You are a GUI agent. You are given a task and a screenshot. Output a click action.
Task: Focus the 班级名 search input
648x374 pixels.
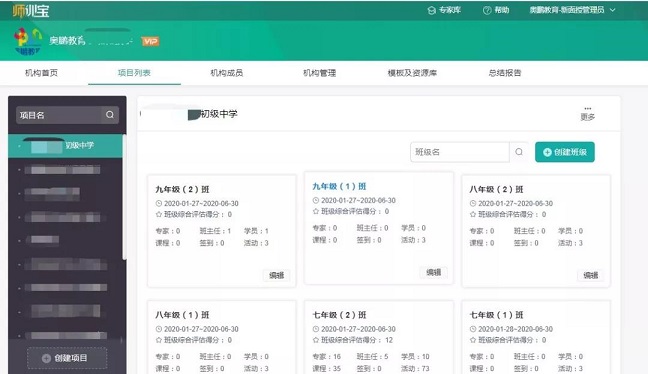[x=460, y=152]
